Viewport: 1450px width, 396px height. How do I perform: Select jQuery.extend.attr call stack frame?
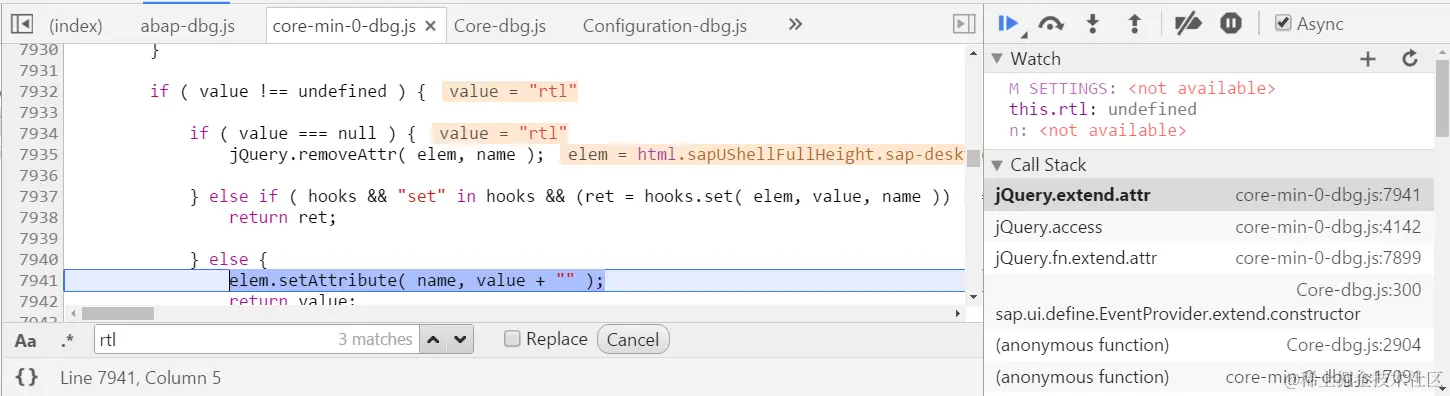(1210, 195)
